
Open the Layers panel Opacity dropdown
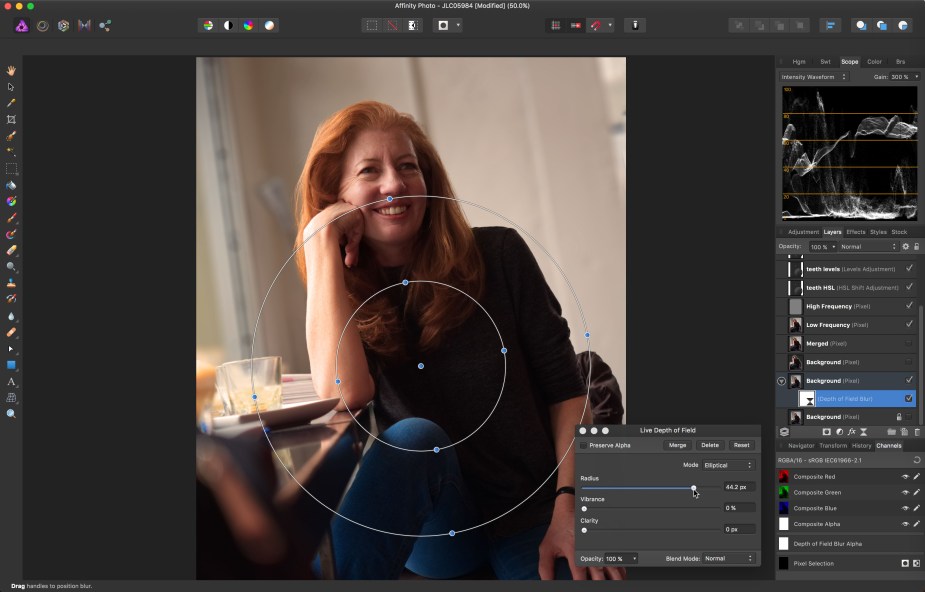pyautogui.click(x=823, y=246)
